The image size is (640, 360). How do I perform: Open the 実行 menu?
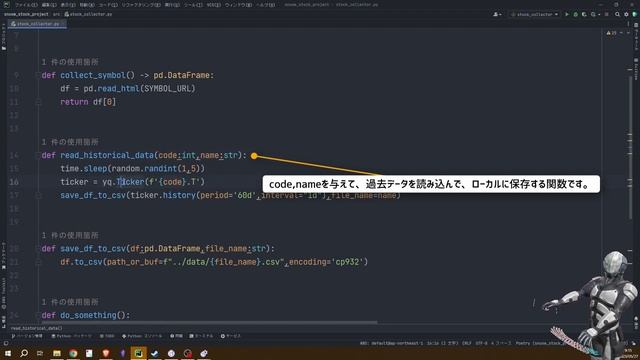click(x=172, y=5)
